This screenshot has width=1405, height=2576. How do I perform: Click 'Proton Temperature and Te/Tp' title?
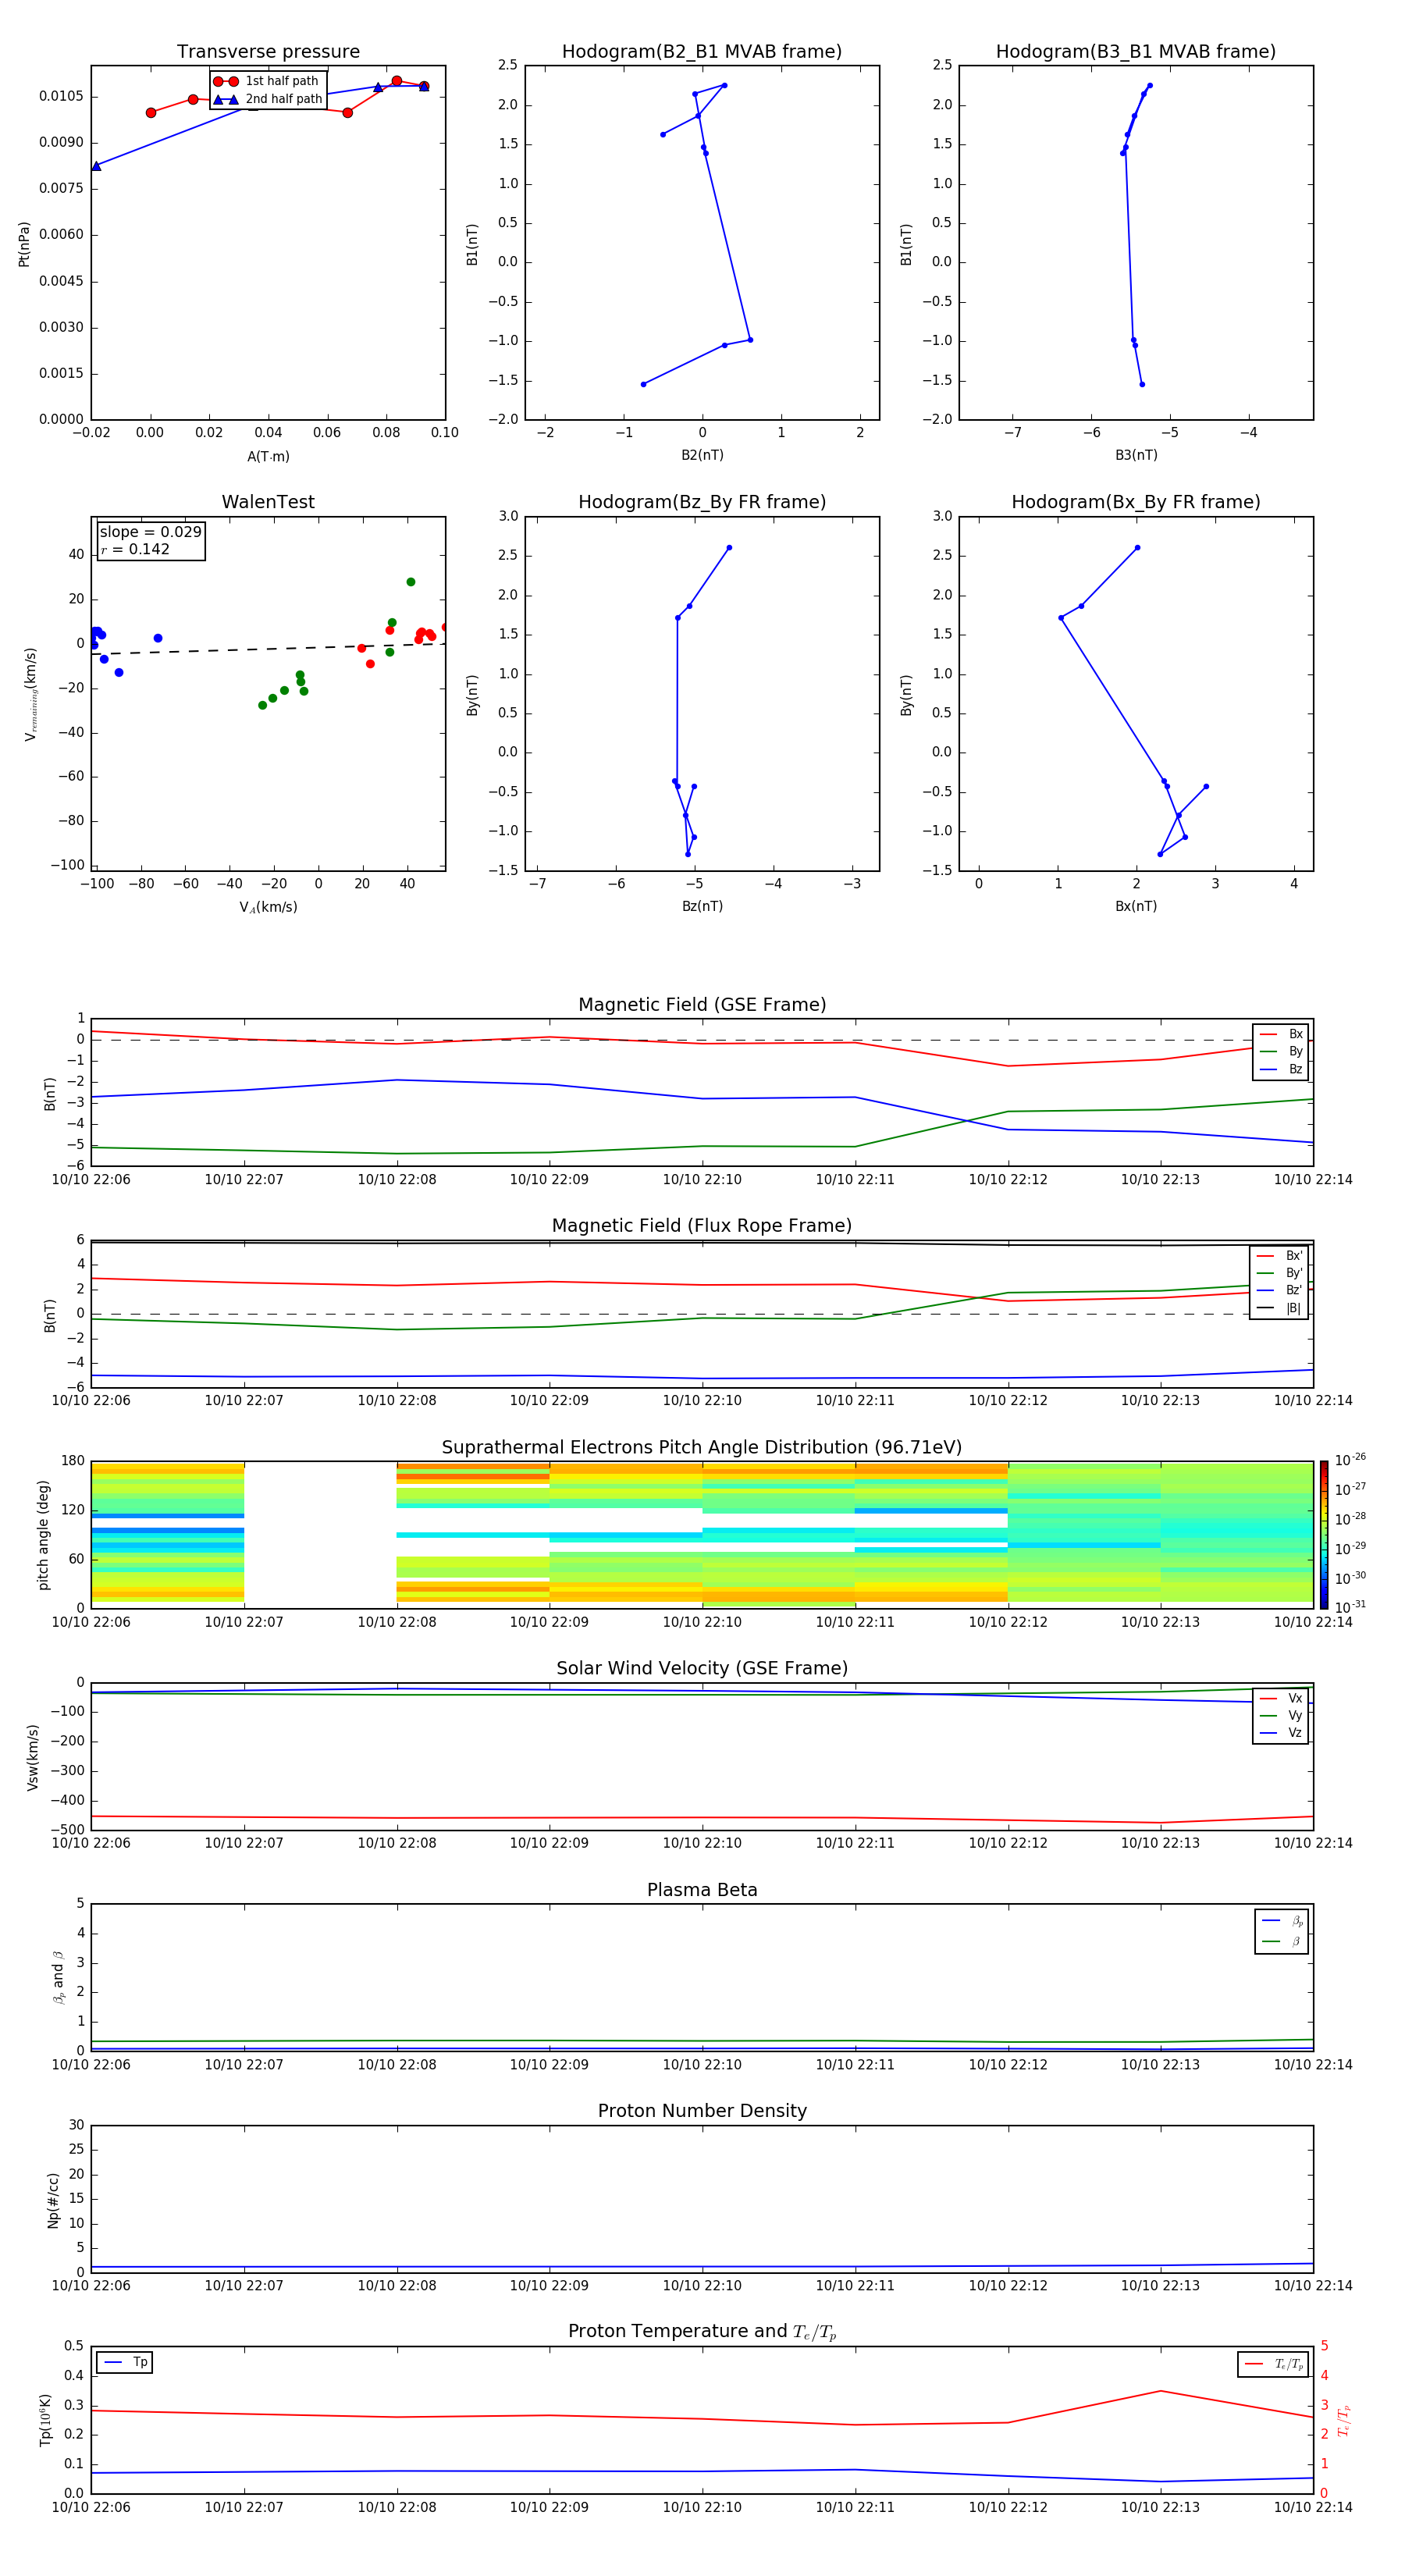702,2332
